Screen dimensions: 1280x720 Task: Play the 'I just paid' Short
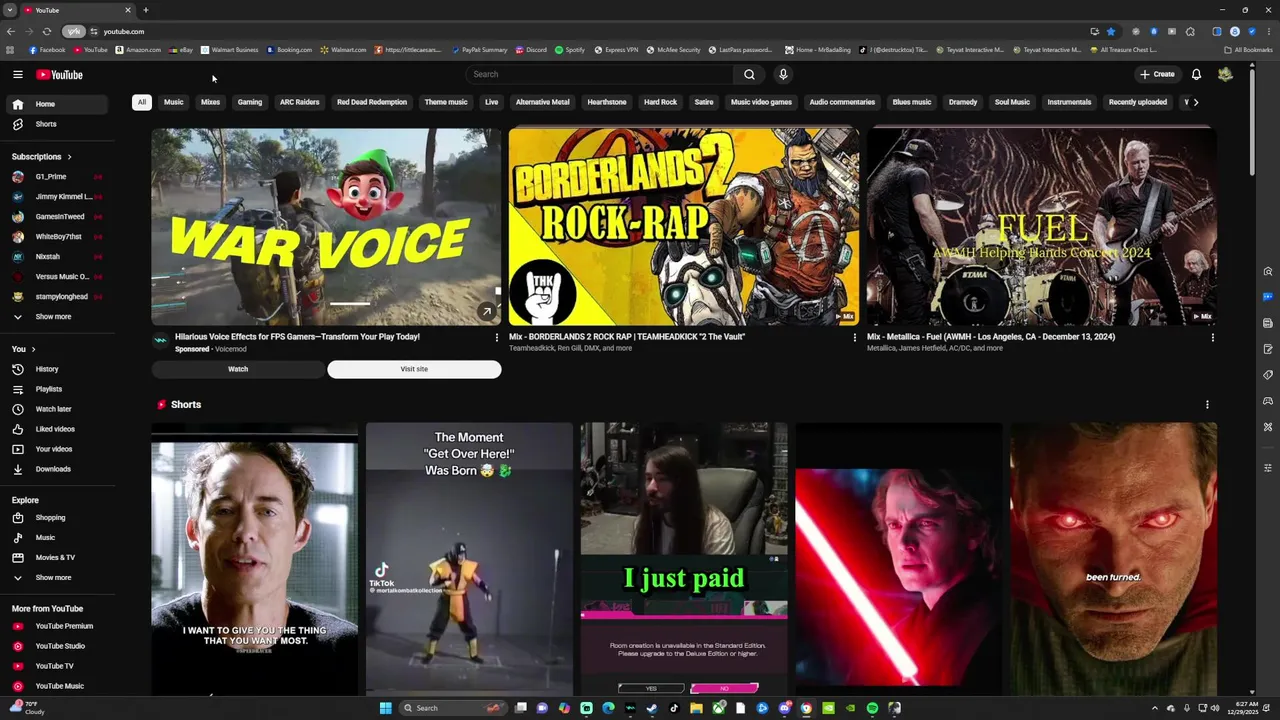(x=684, y=558)
